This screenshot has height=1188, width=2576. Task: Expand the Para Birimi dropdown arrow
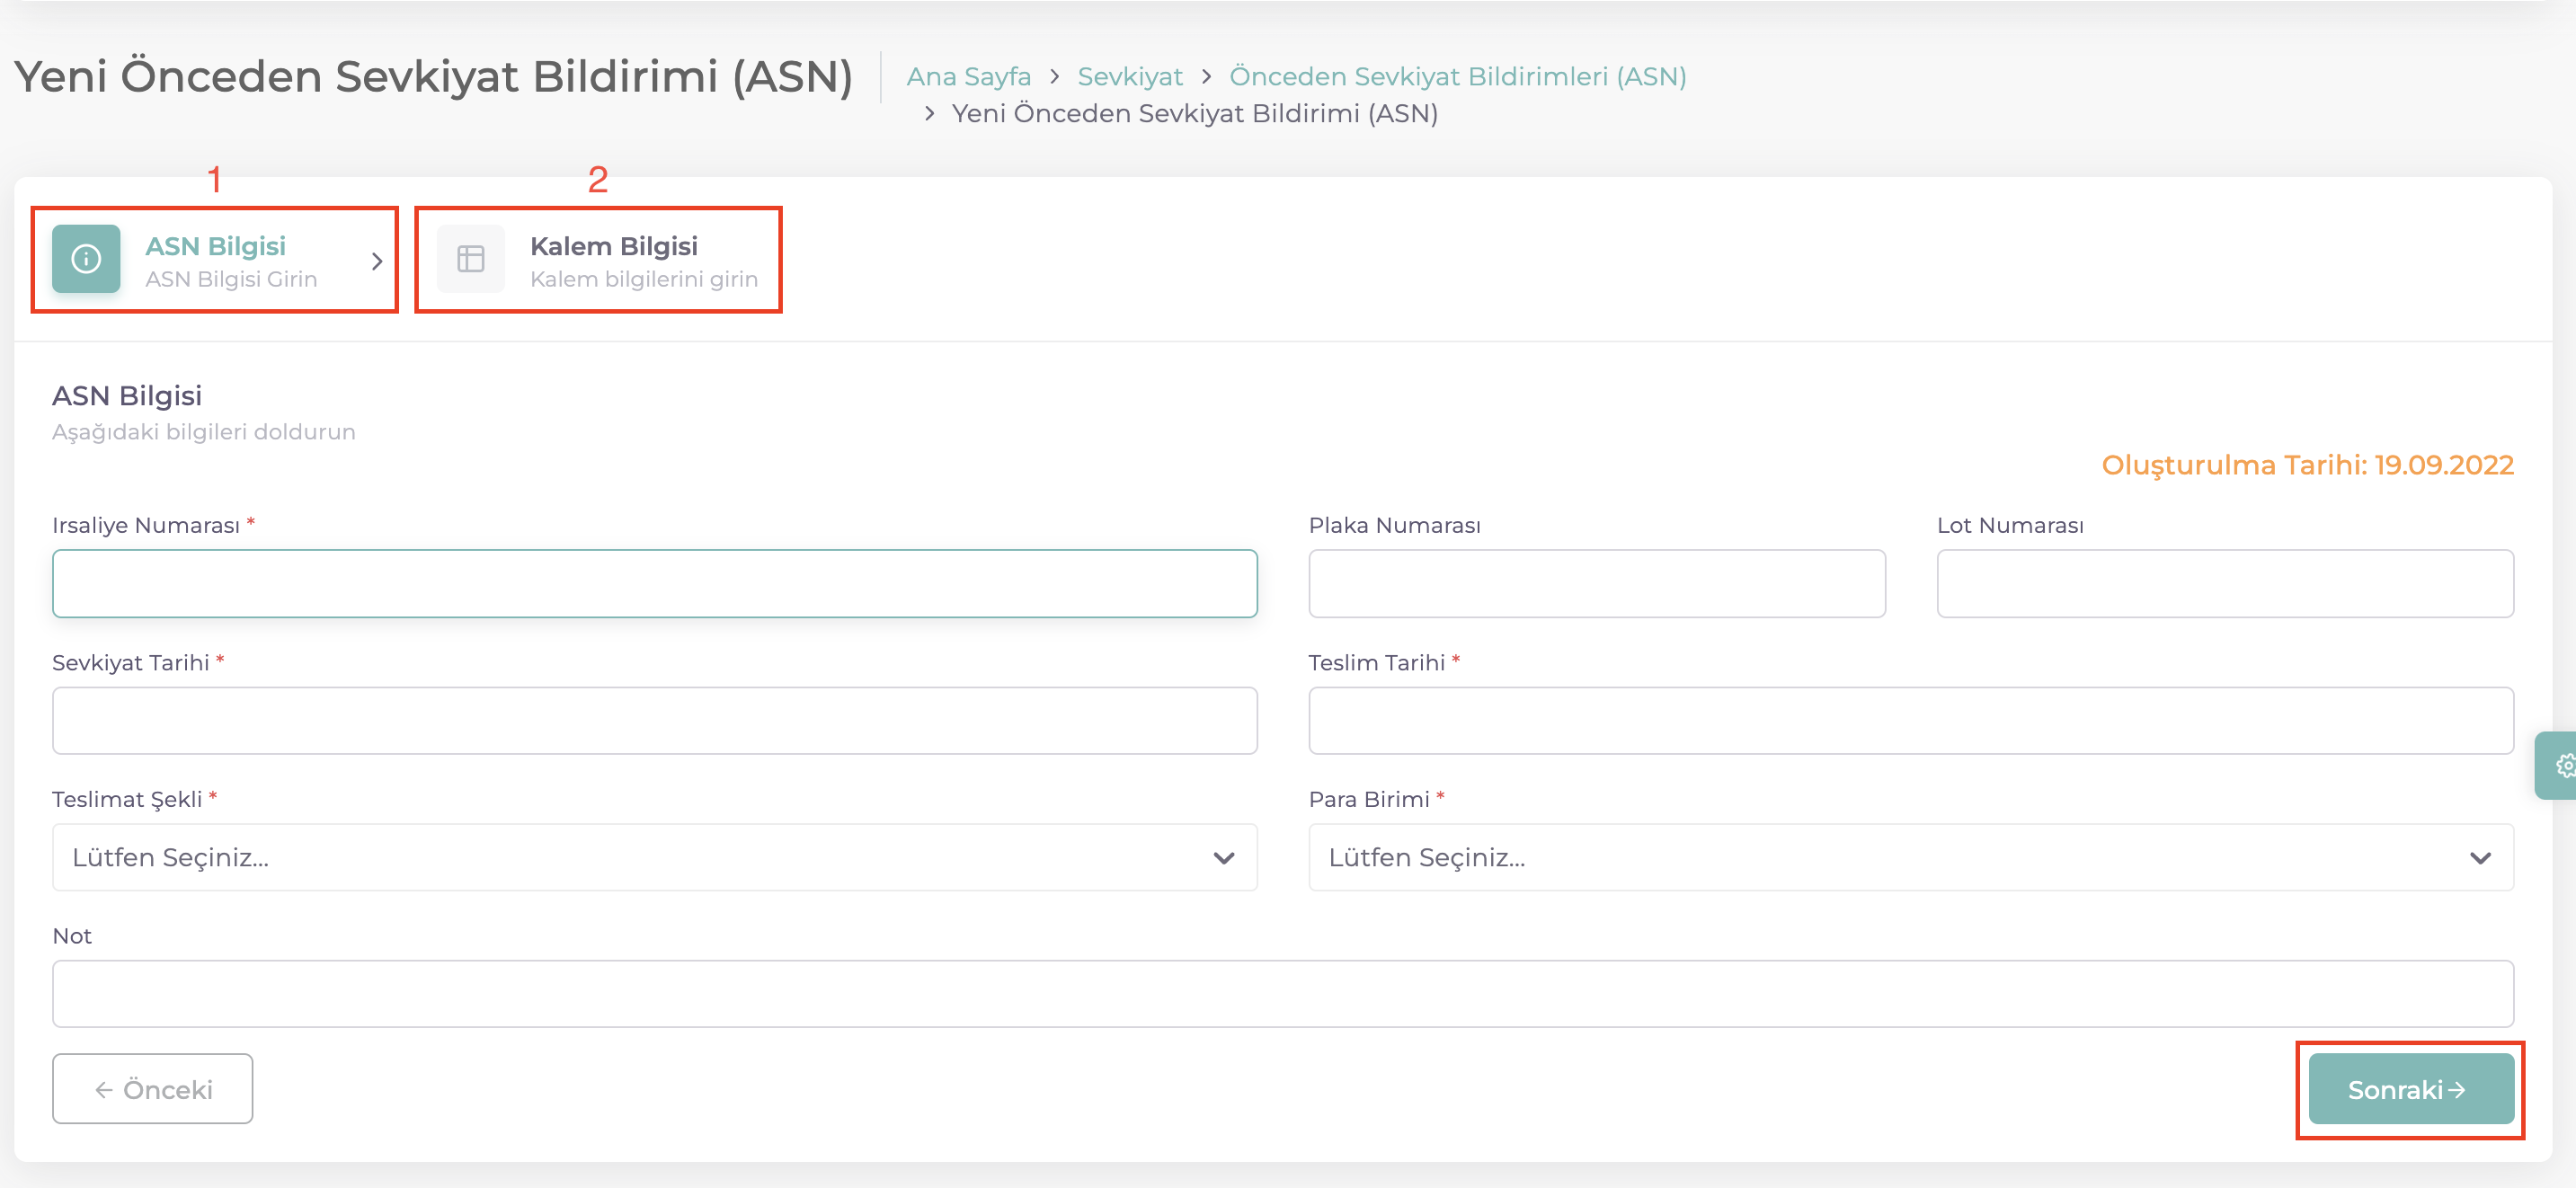2479,858
